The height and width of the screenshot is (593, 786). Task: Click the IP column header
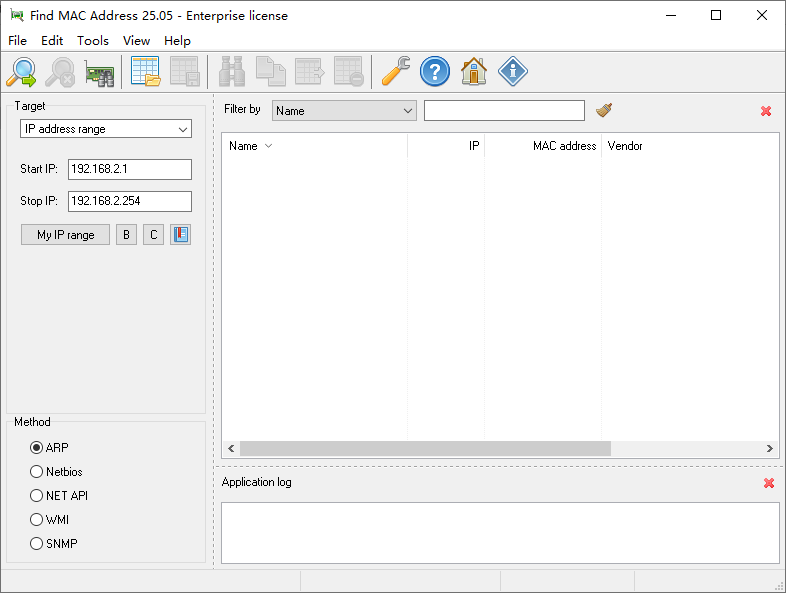point(446,146)
